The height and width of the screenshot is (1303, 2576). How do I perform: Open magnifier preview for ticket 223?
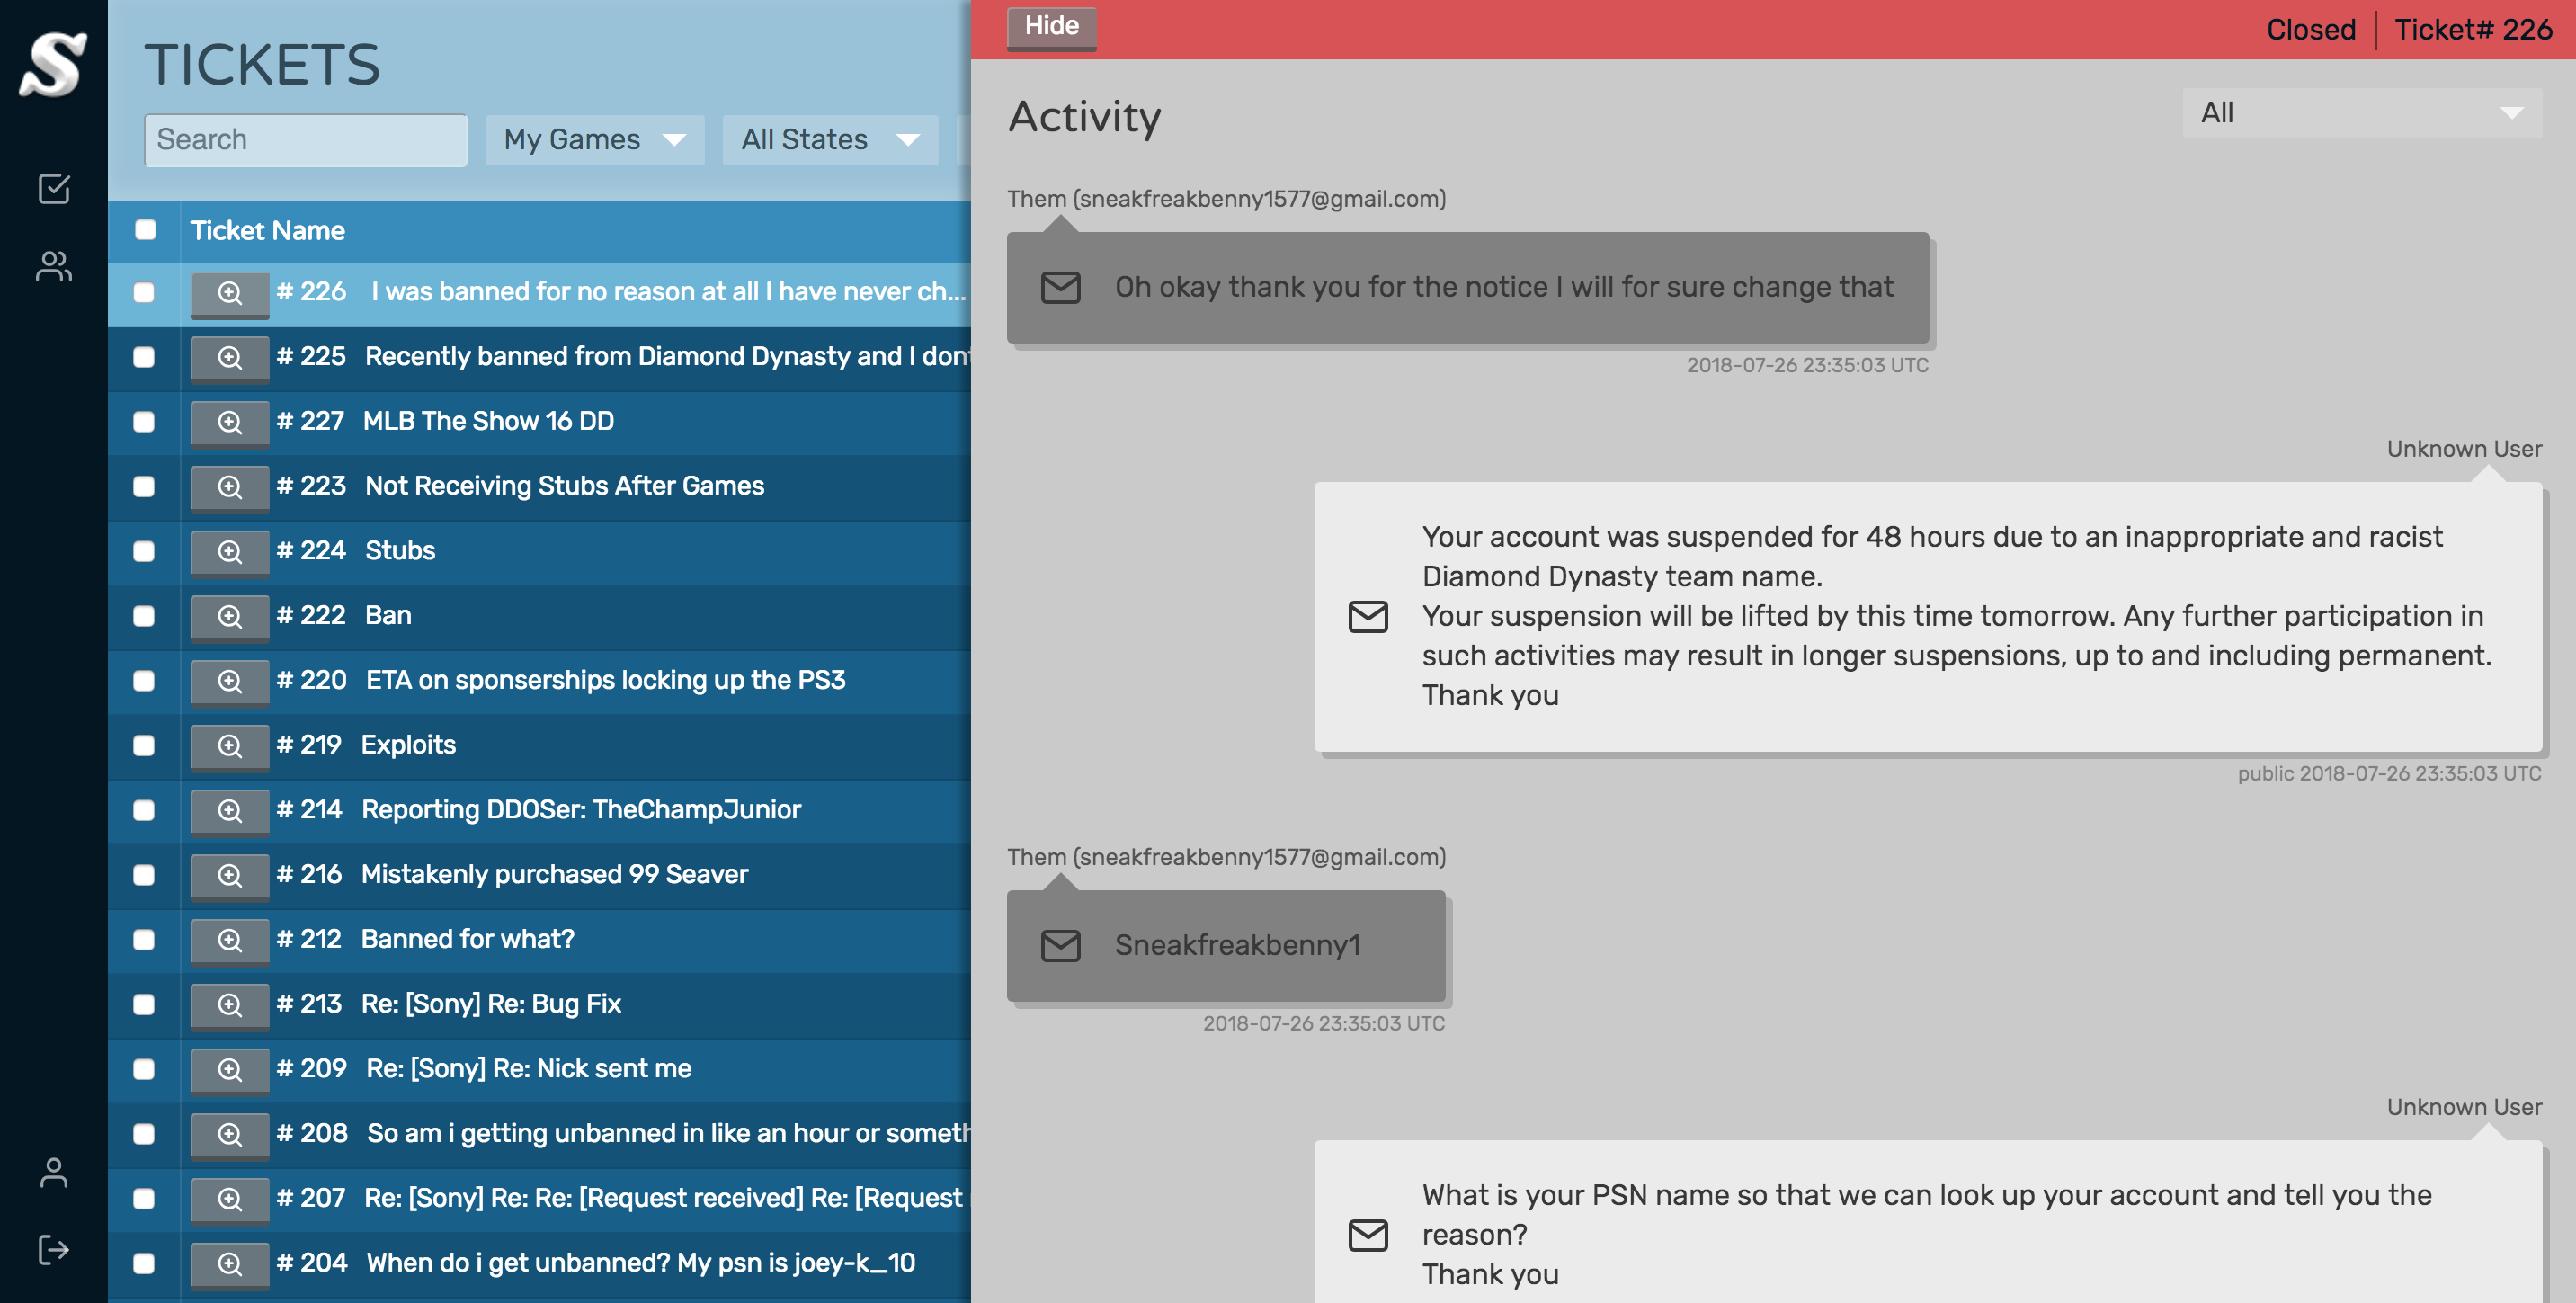click(x=229, y=487)
